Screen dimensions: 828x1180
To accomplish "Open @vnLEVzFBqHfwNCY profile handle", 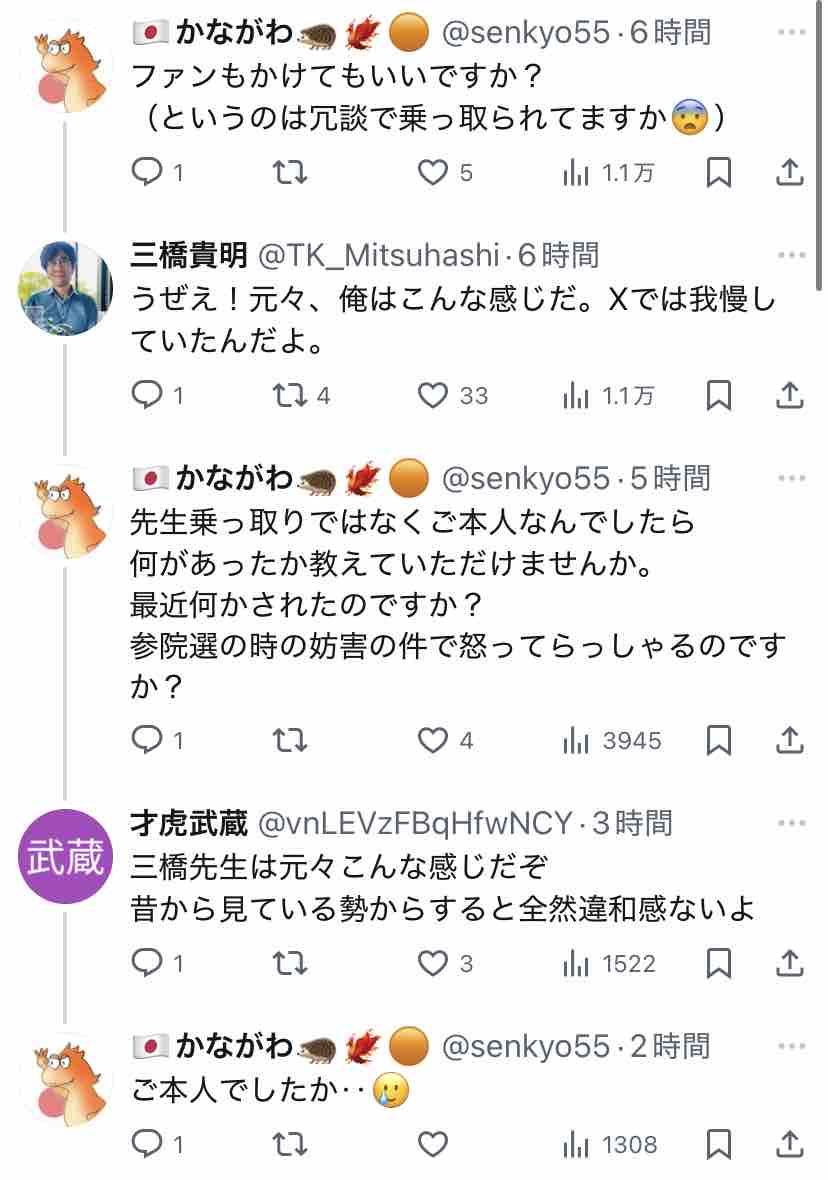I will point(415,824).
